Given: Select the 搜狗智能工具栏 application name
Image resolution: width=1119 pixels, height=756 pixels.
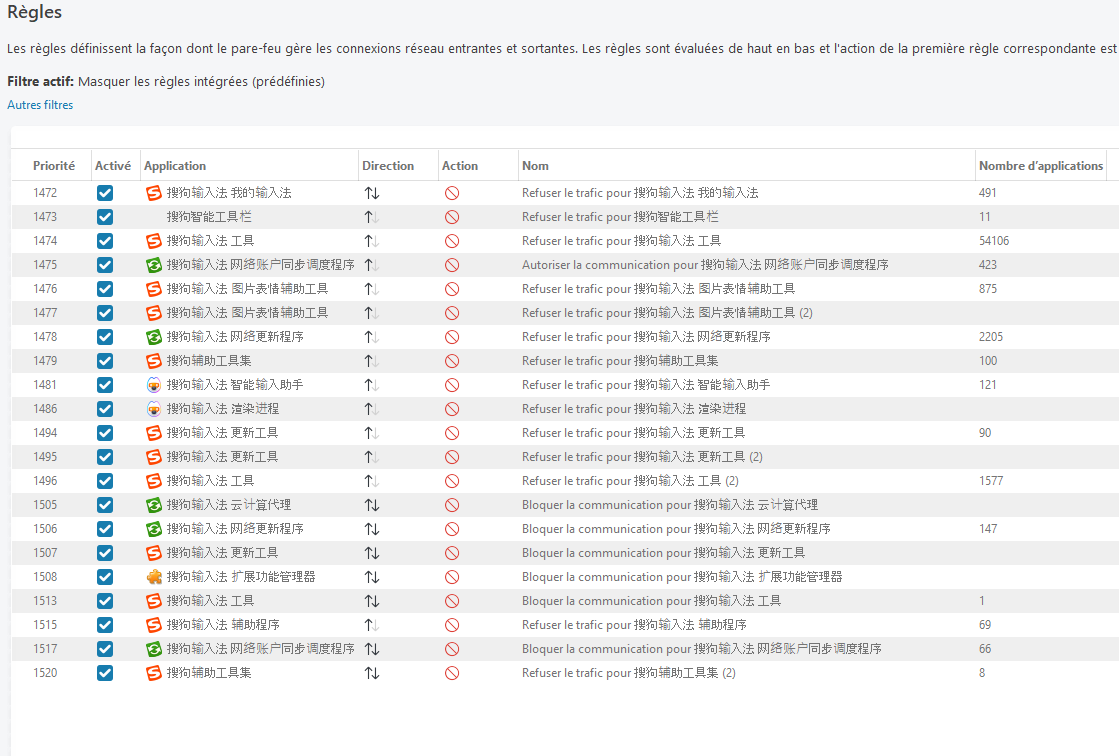Looking at the screenshot, I should 209,217.
